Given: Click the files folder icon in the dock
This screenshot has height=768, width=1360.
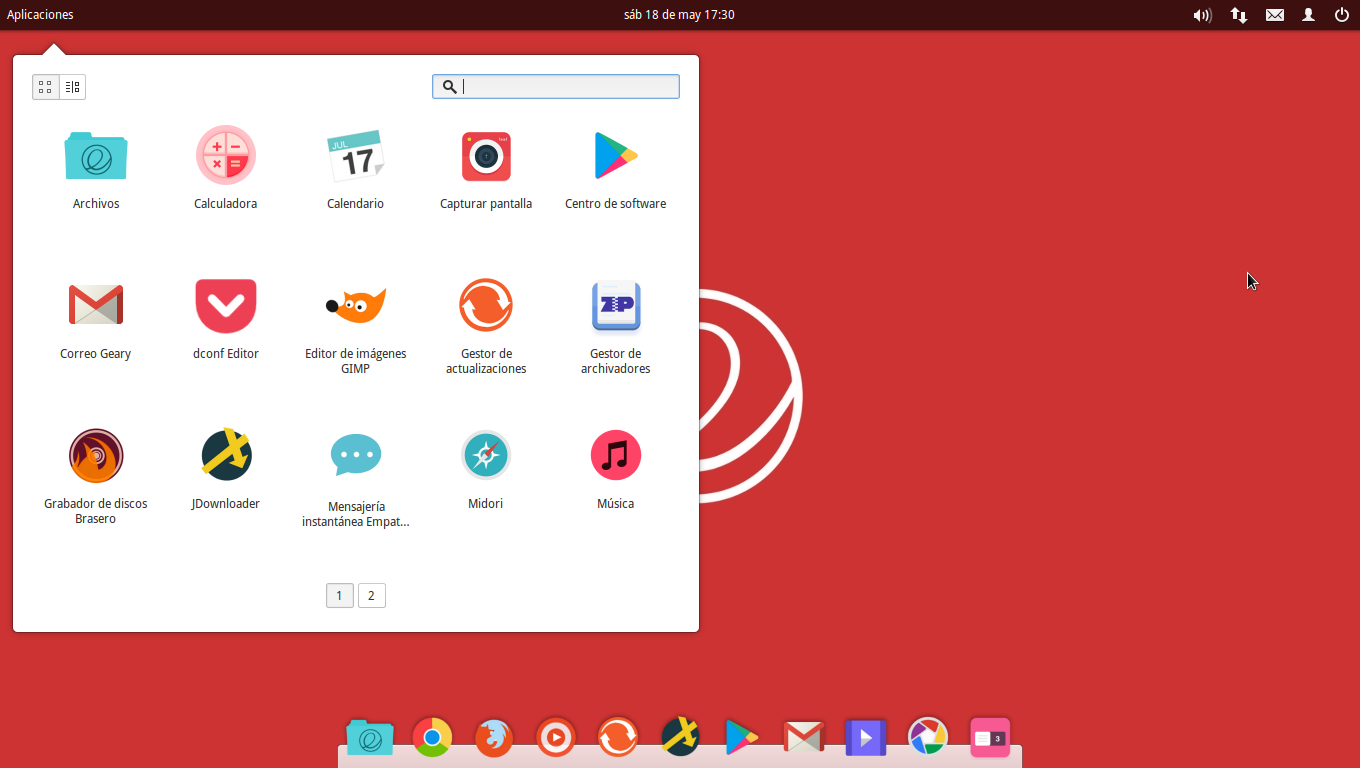Looking at the screenshot, I should (370, 738).
